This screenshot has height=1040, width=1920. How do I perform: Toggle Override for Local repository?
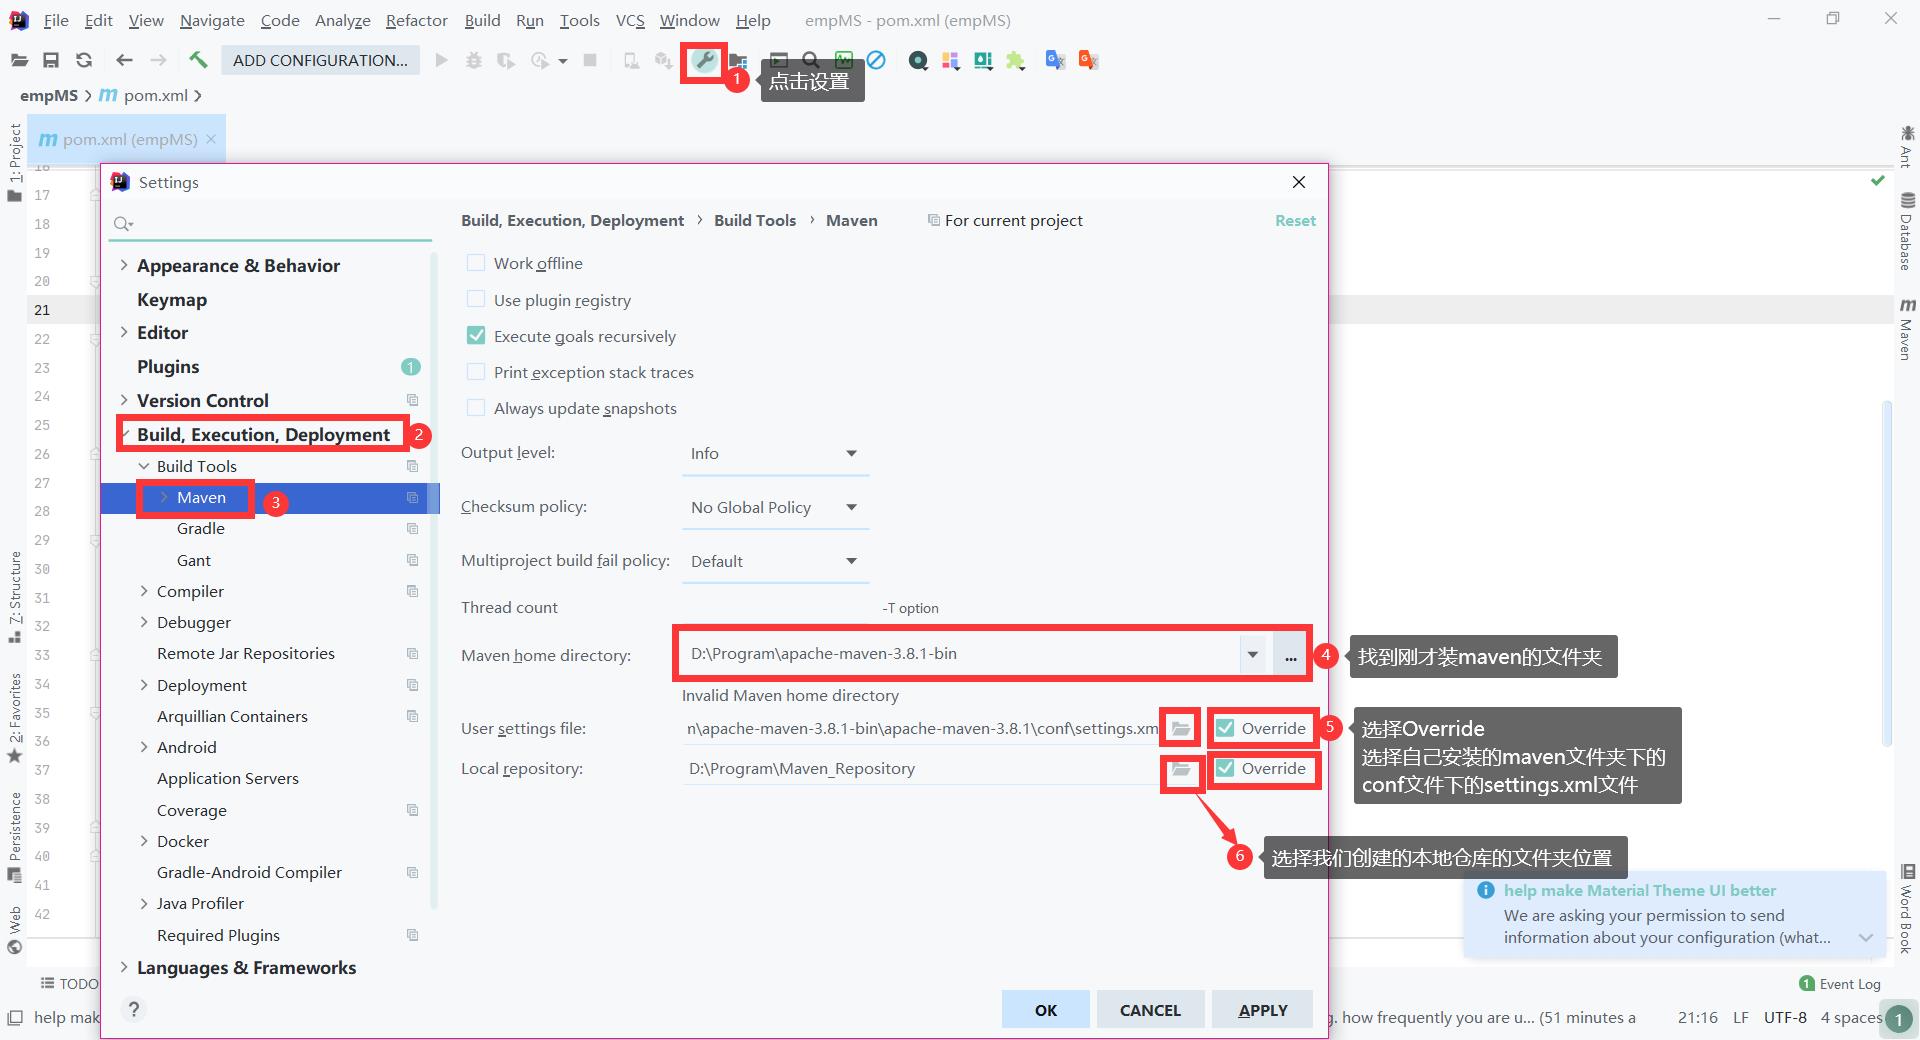pyautogui.click(x=1225, y=768)
